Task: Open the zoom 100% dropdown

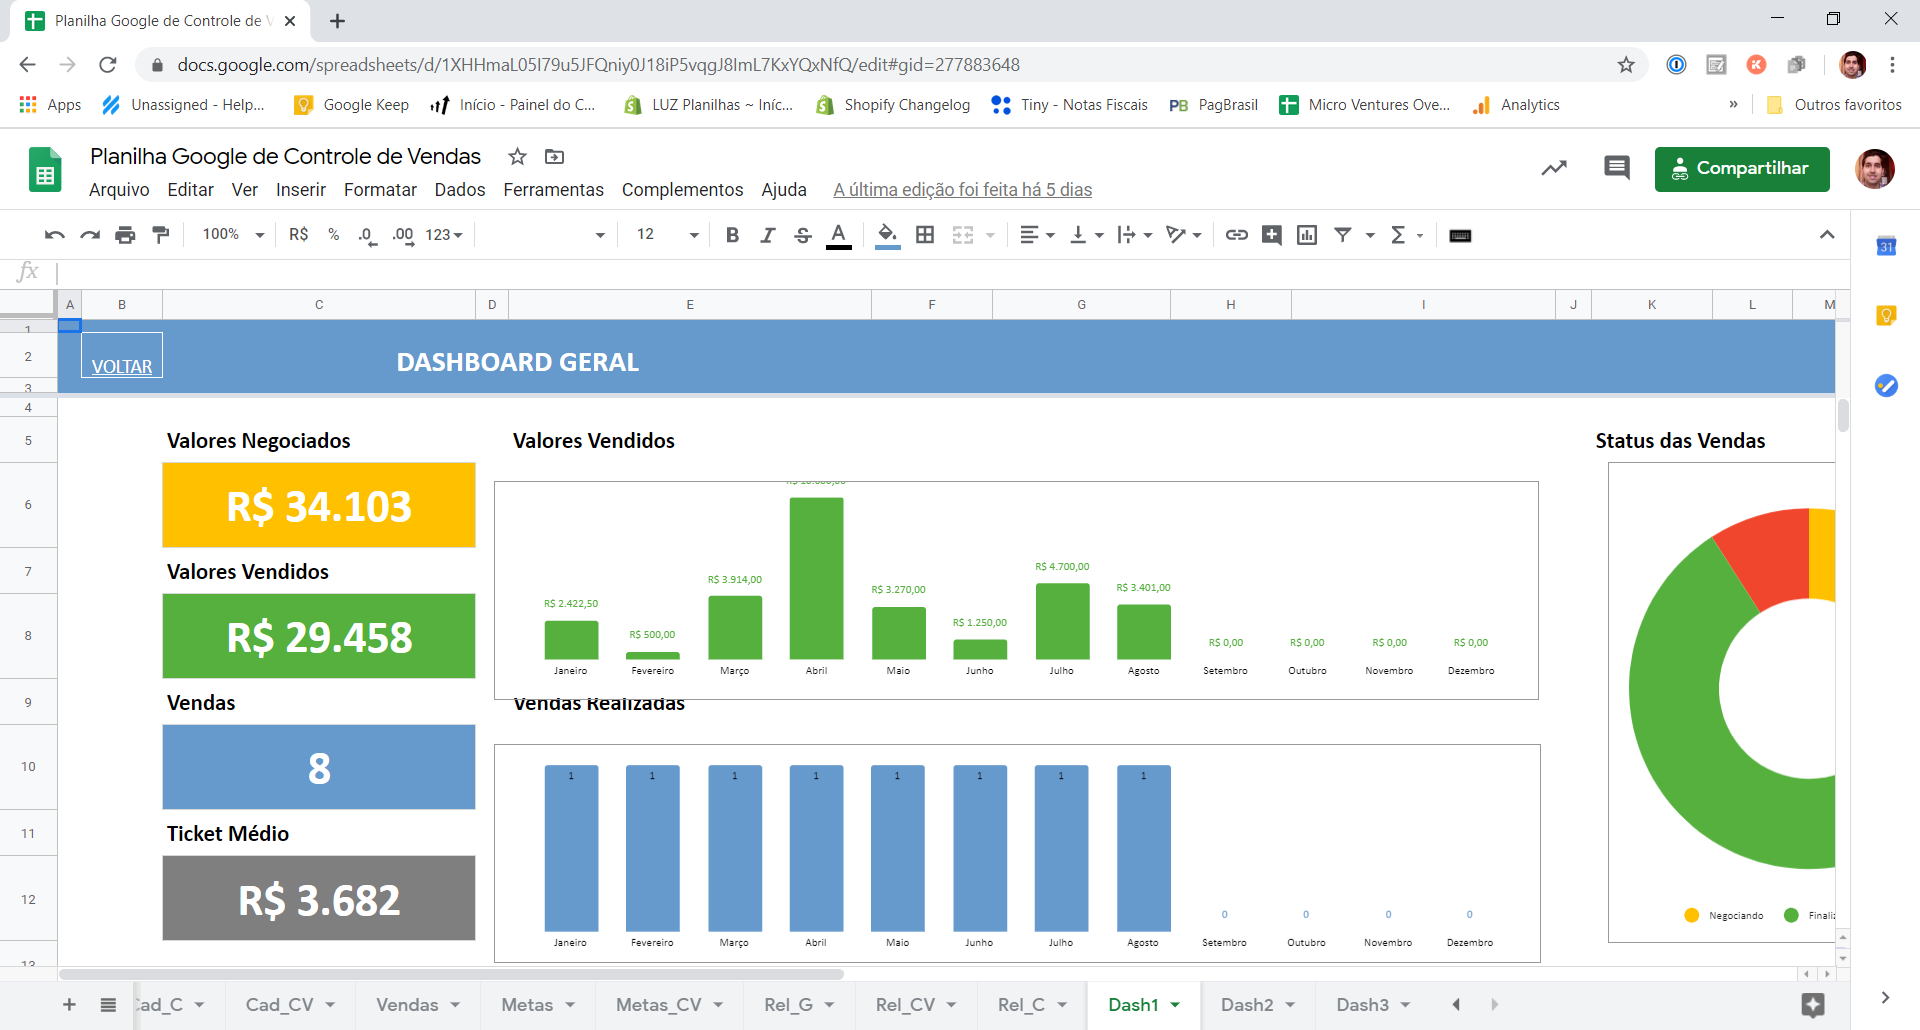Action: [x=233, y=235]
